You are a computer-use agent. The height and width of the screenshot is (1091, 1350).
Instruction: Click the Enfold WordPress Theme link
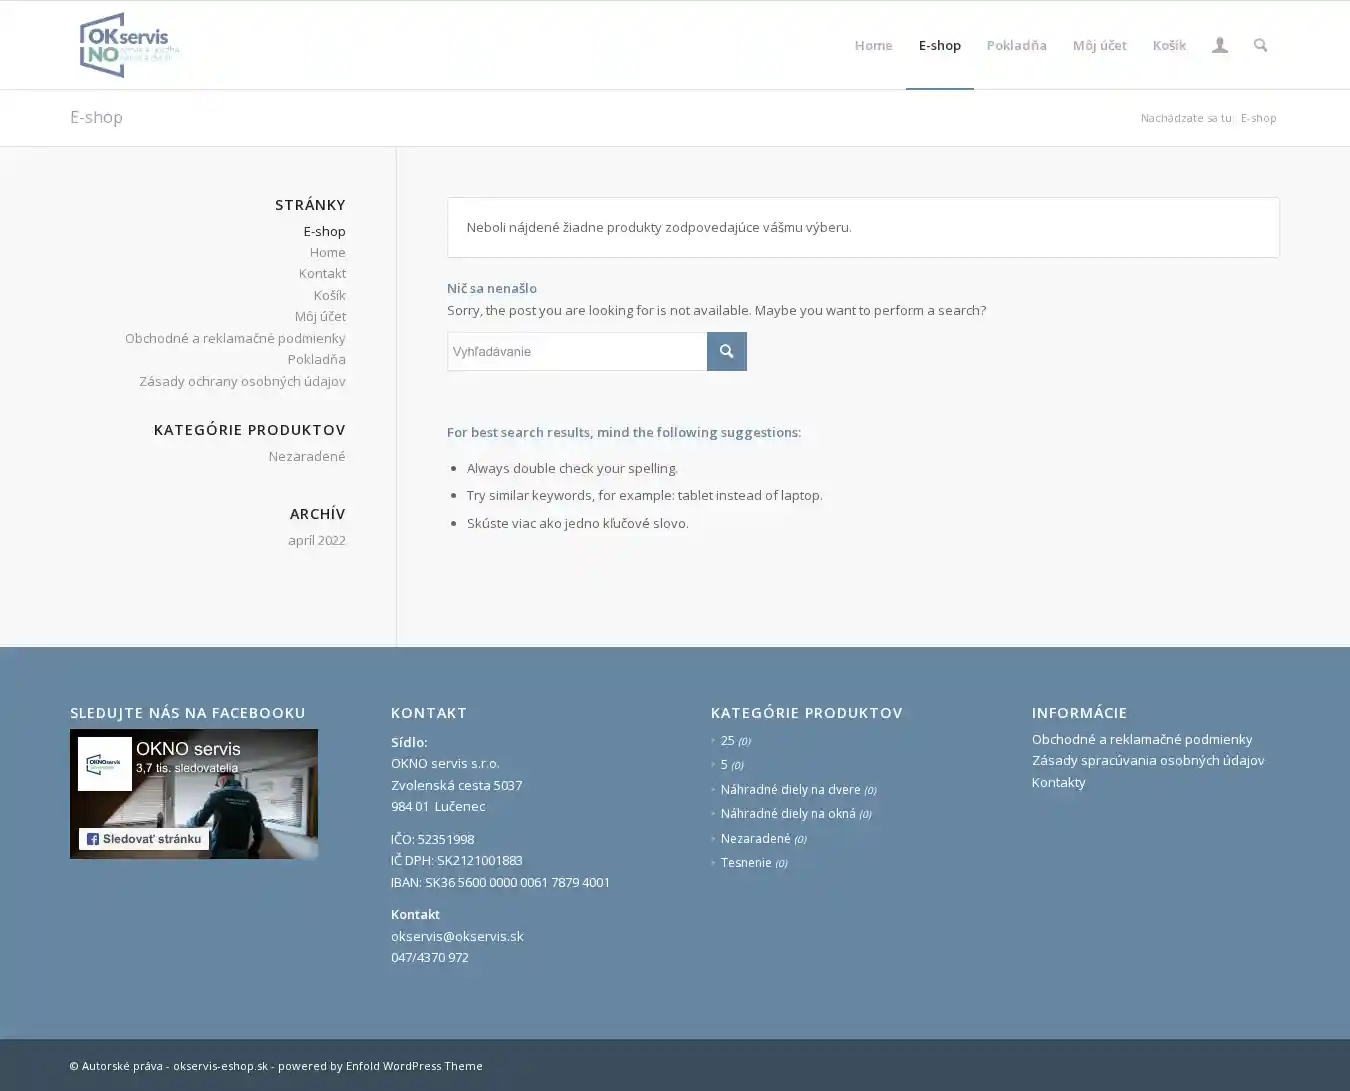(x=414, y=1066)
